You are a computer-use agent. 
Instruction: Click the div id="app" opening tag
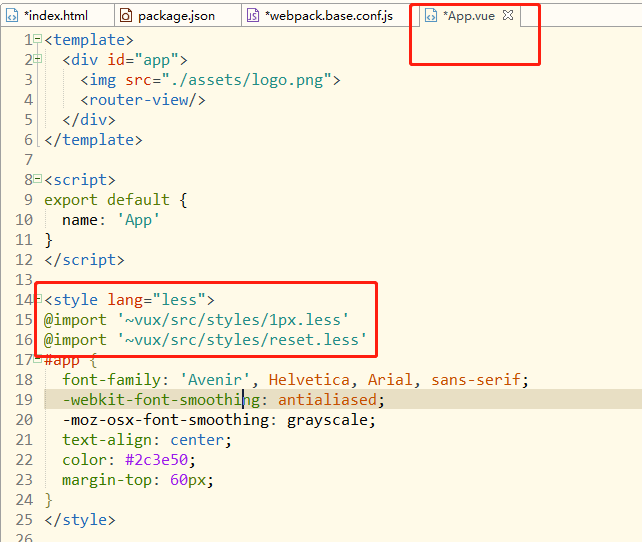[125, 60]
